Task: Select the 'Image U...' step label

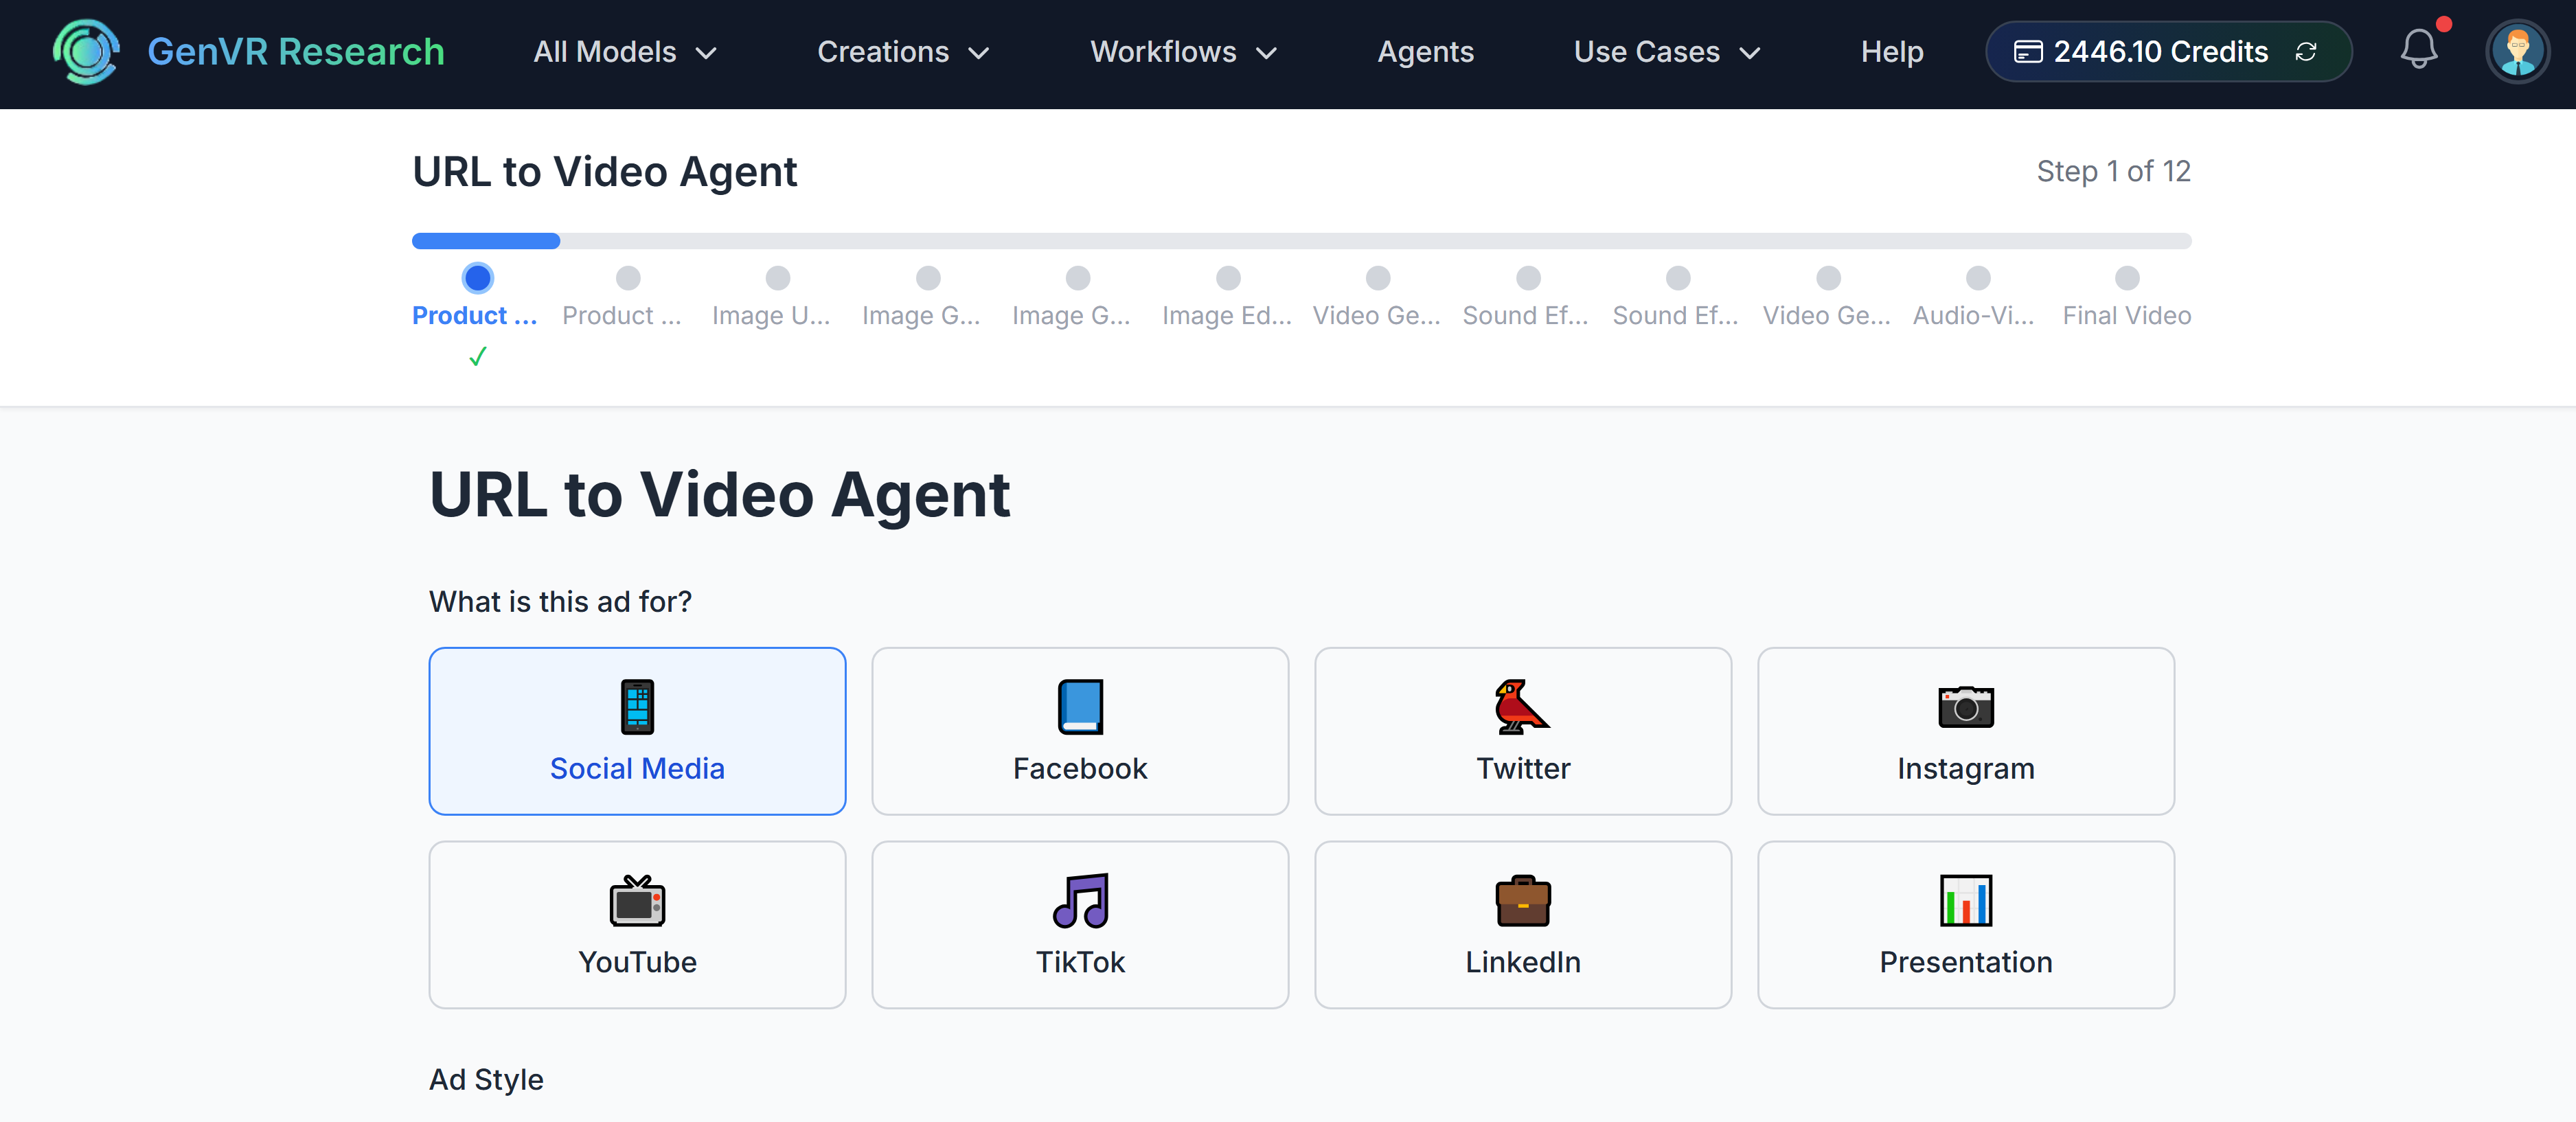Action: point(770,316)
